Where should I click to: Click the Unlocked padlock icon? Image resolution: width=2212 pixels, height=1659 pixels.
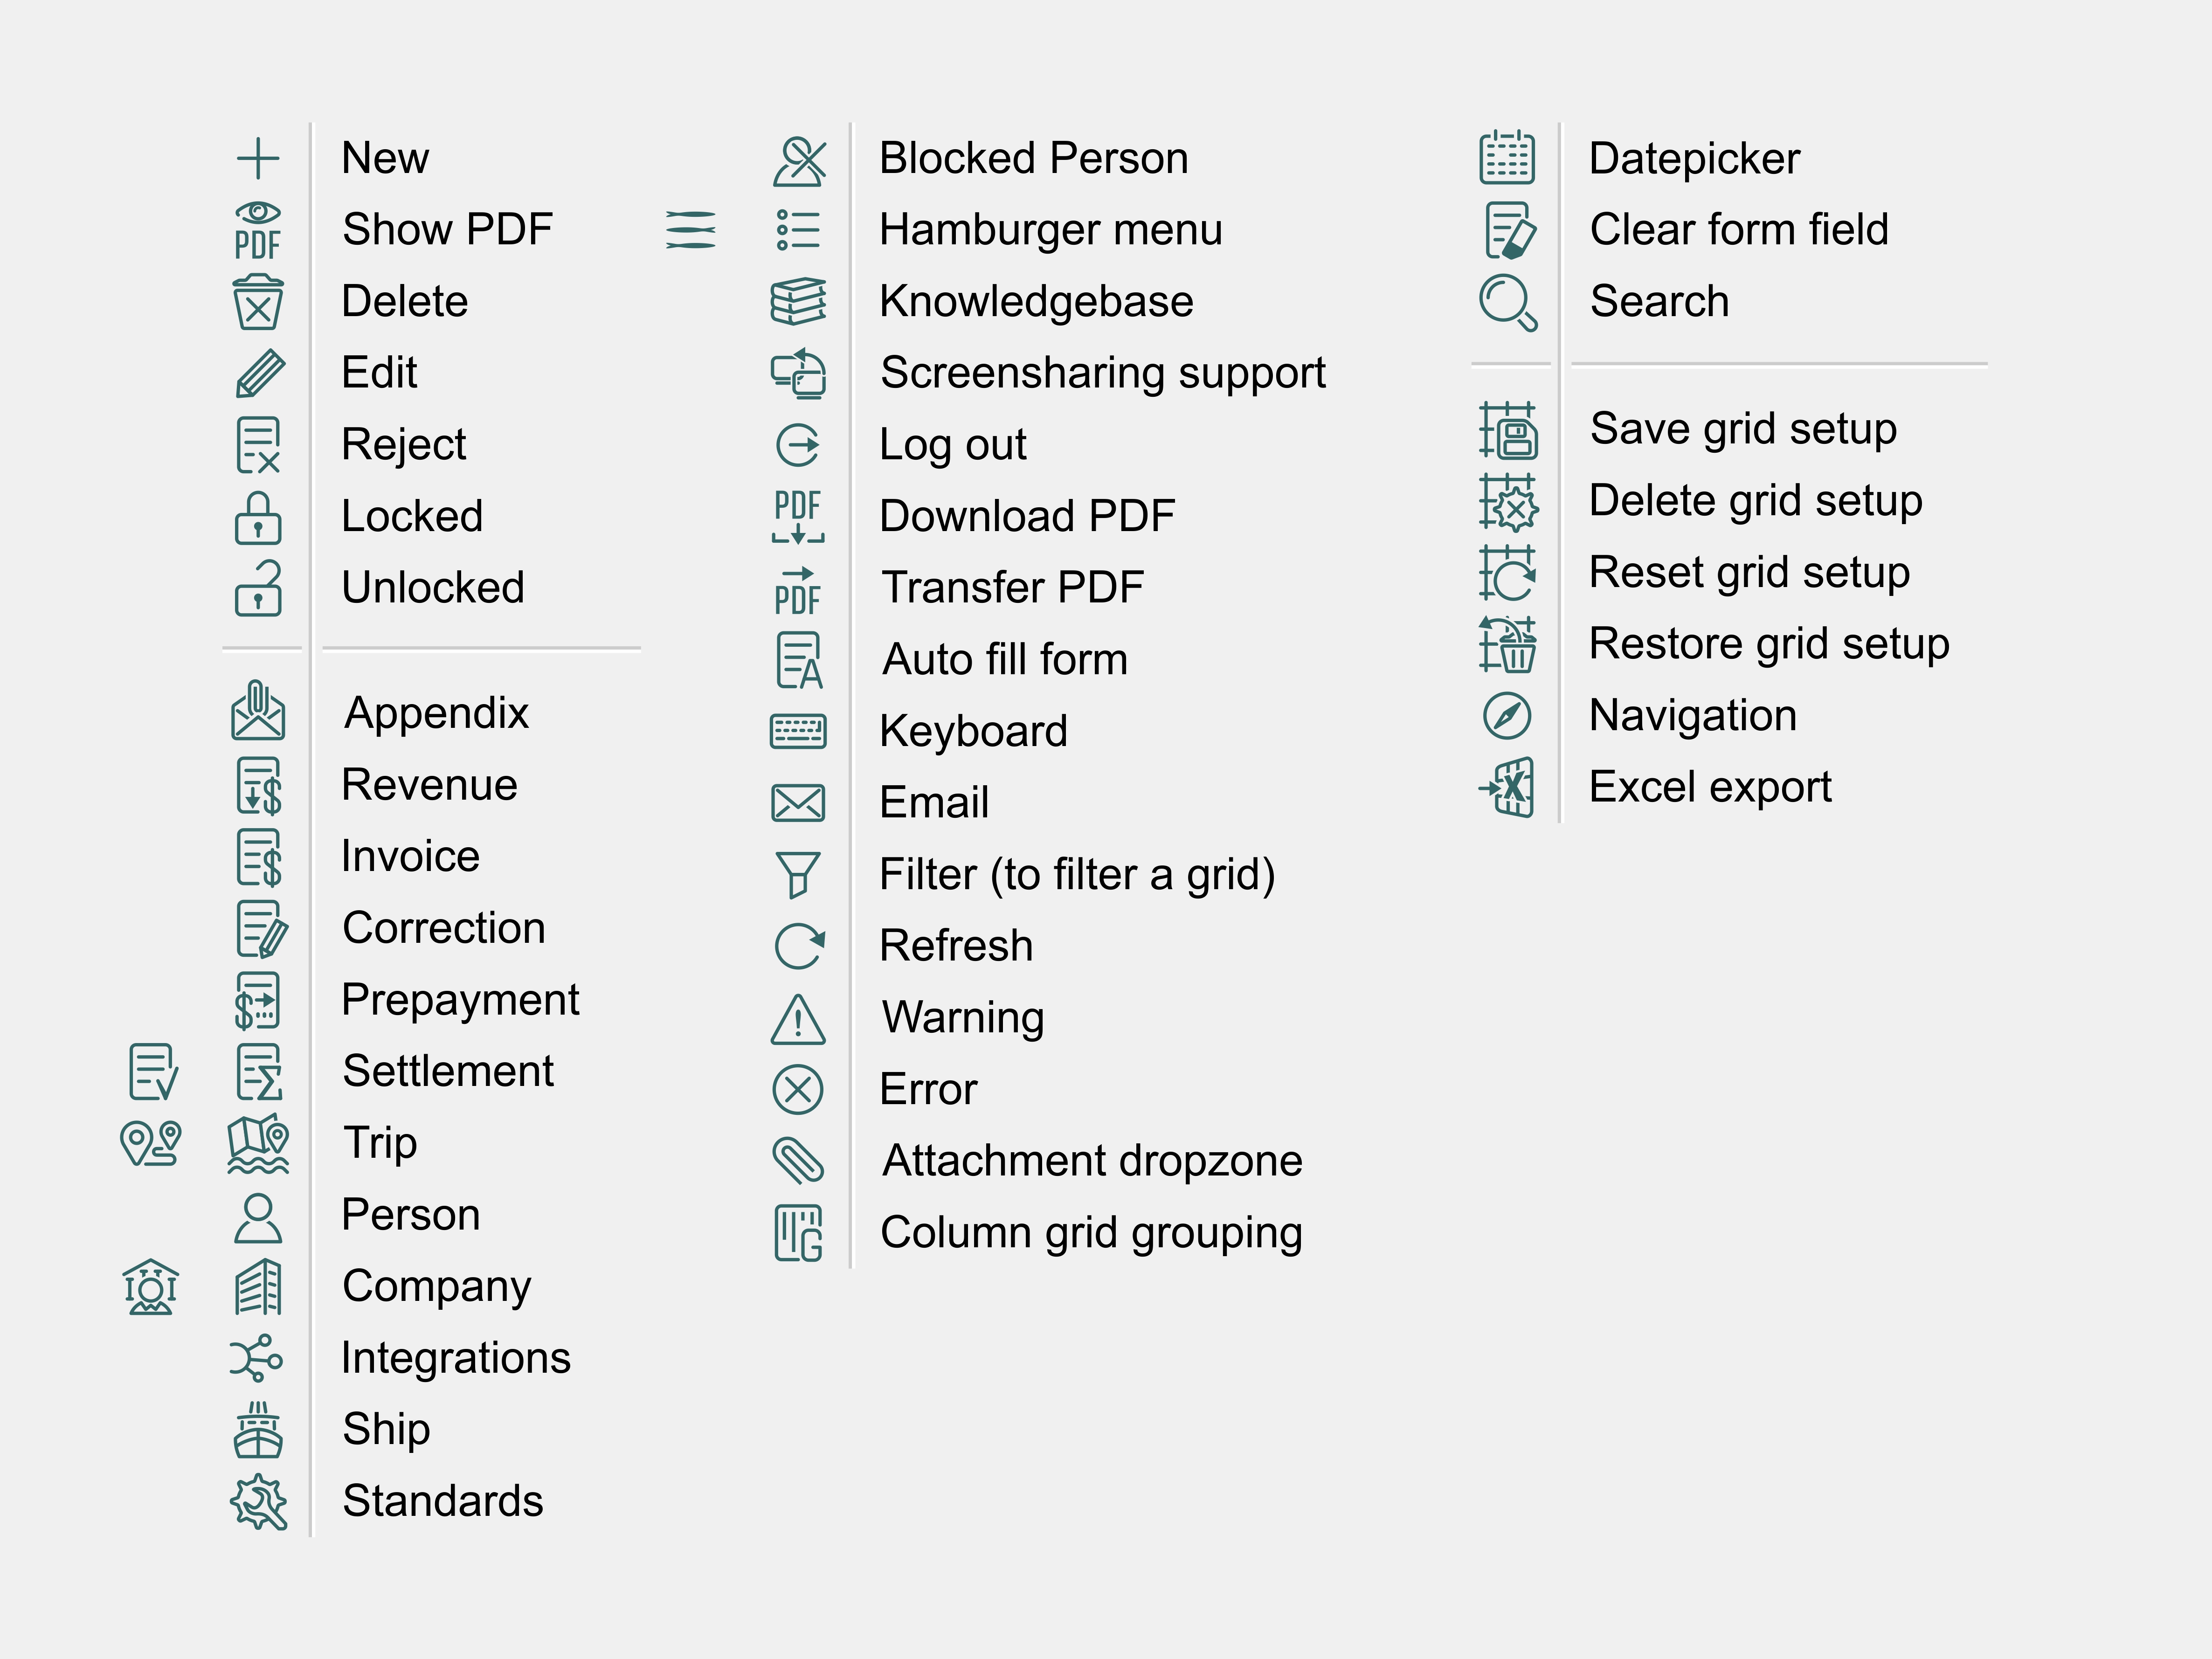(258, 588)
